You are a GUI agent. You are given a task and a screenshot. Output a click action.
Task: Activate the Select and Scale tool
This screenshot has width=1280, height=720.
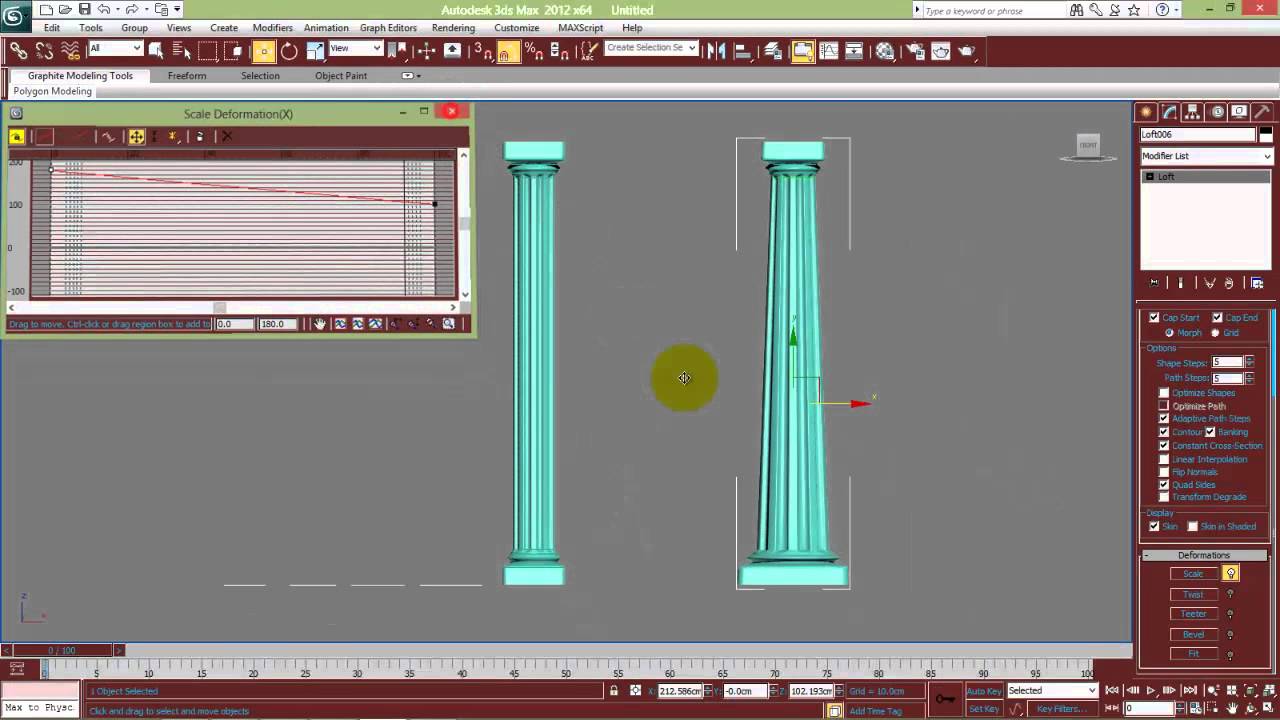coord(315,50)
